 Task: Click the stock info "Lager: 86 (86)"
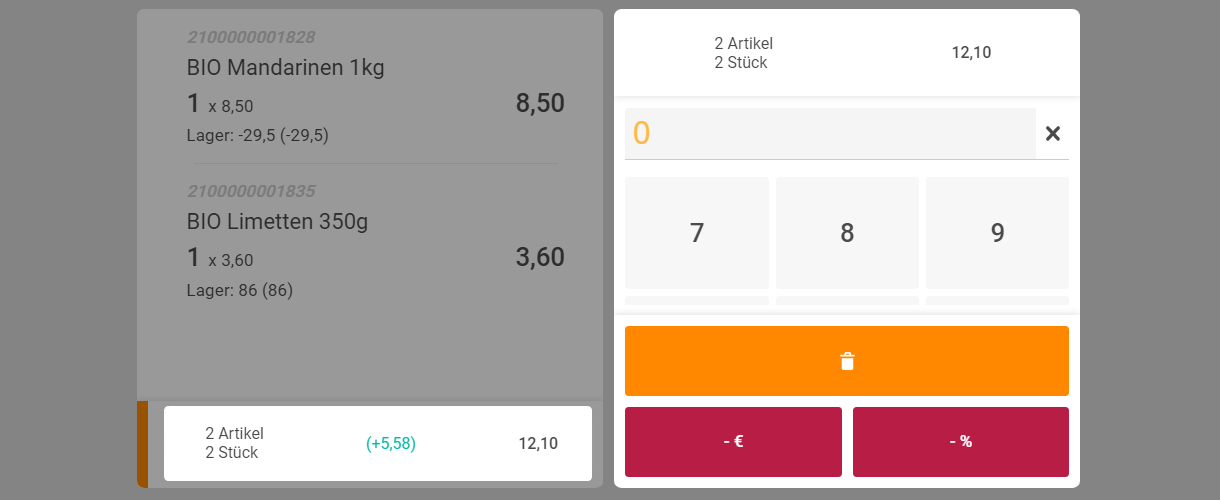239,290
